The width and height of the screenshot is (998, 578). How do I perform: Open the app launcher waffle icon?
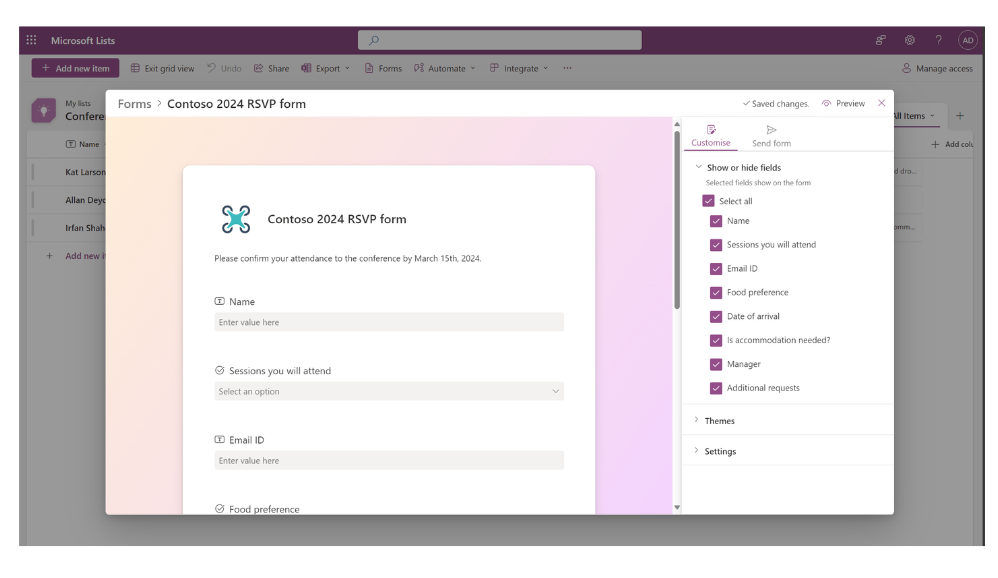[x=31, y=40]
